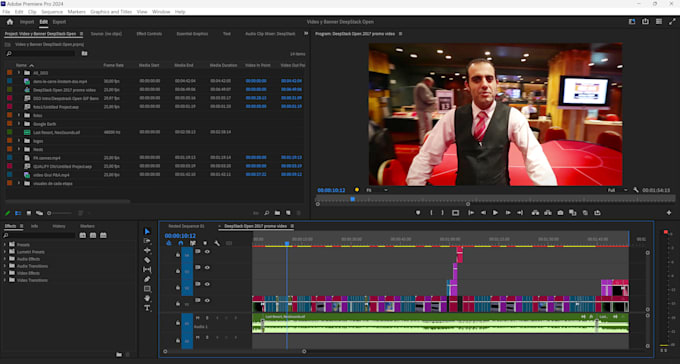The width and height of the screenshot is (680, 364).
Task: Play the program monitor video
Action: tap(495, 213)
